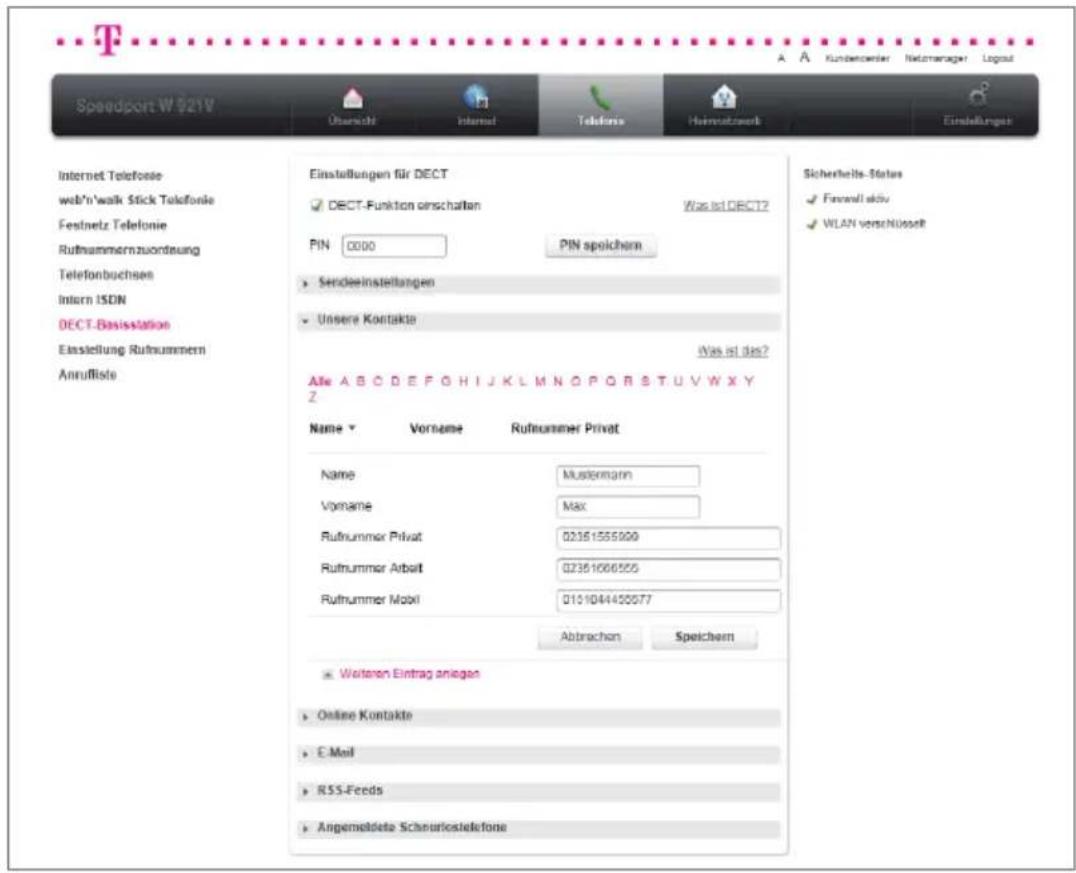1076x873 pixels.
Task: Click the Rufnummer Privat input field
Action: pyautogui.click(x=668, y=538)
